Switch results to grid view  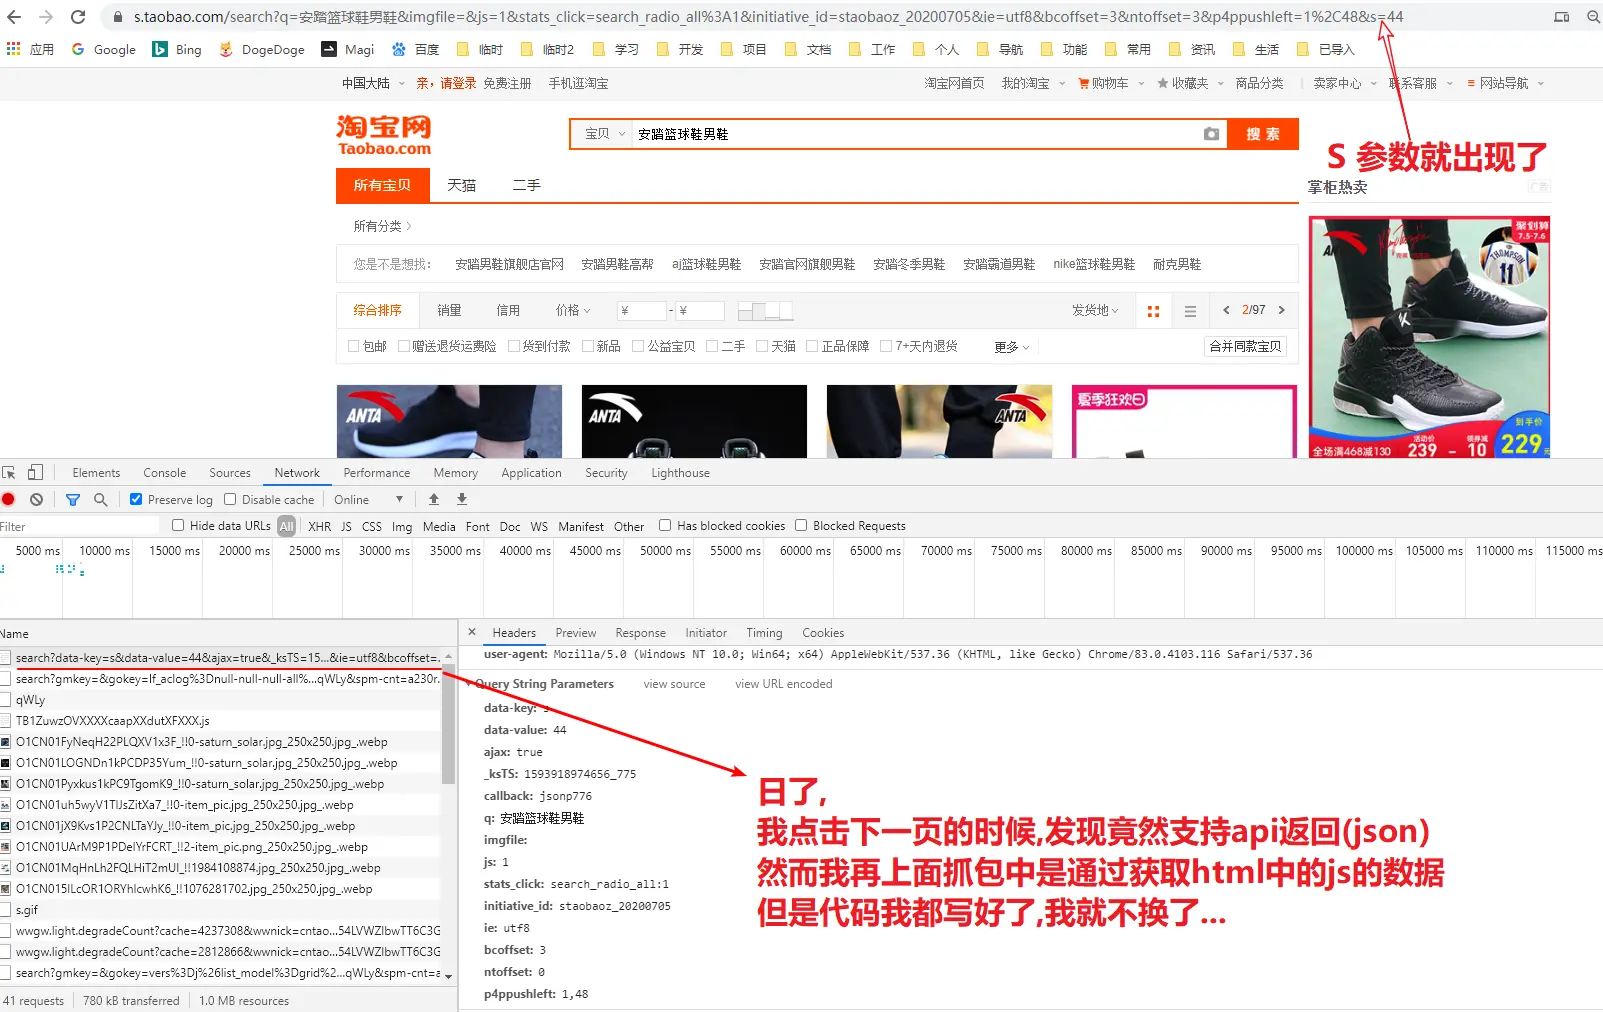(x=1153, y=311)
